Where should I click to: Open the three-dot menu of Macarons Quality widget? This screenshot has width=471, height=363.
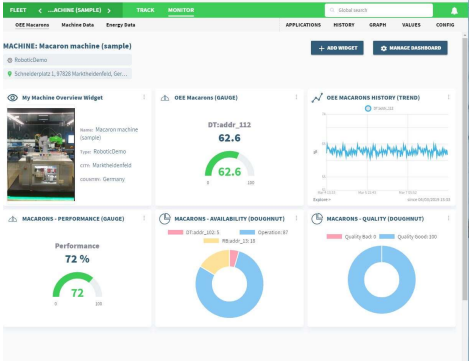[449, 218]
